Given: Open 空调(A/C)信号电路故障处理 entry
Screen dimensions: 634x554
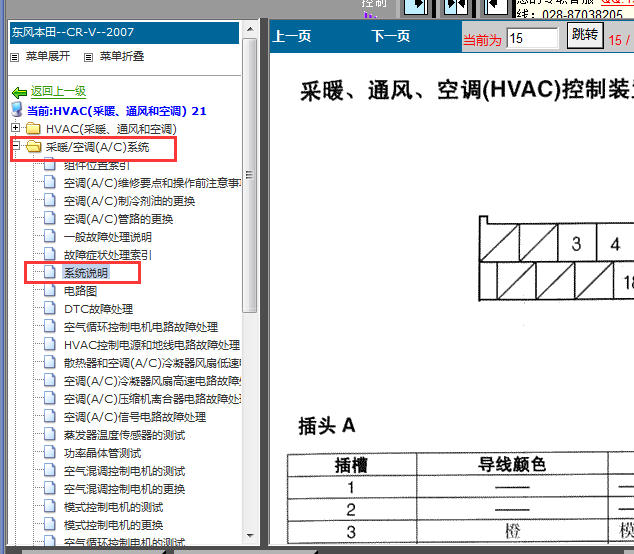Looking at the screenshot, I should coord(135,417).
